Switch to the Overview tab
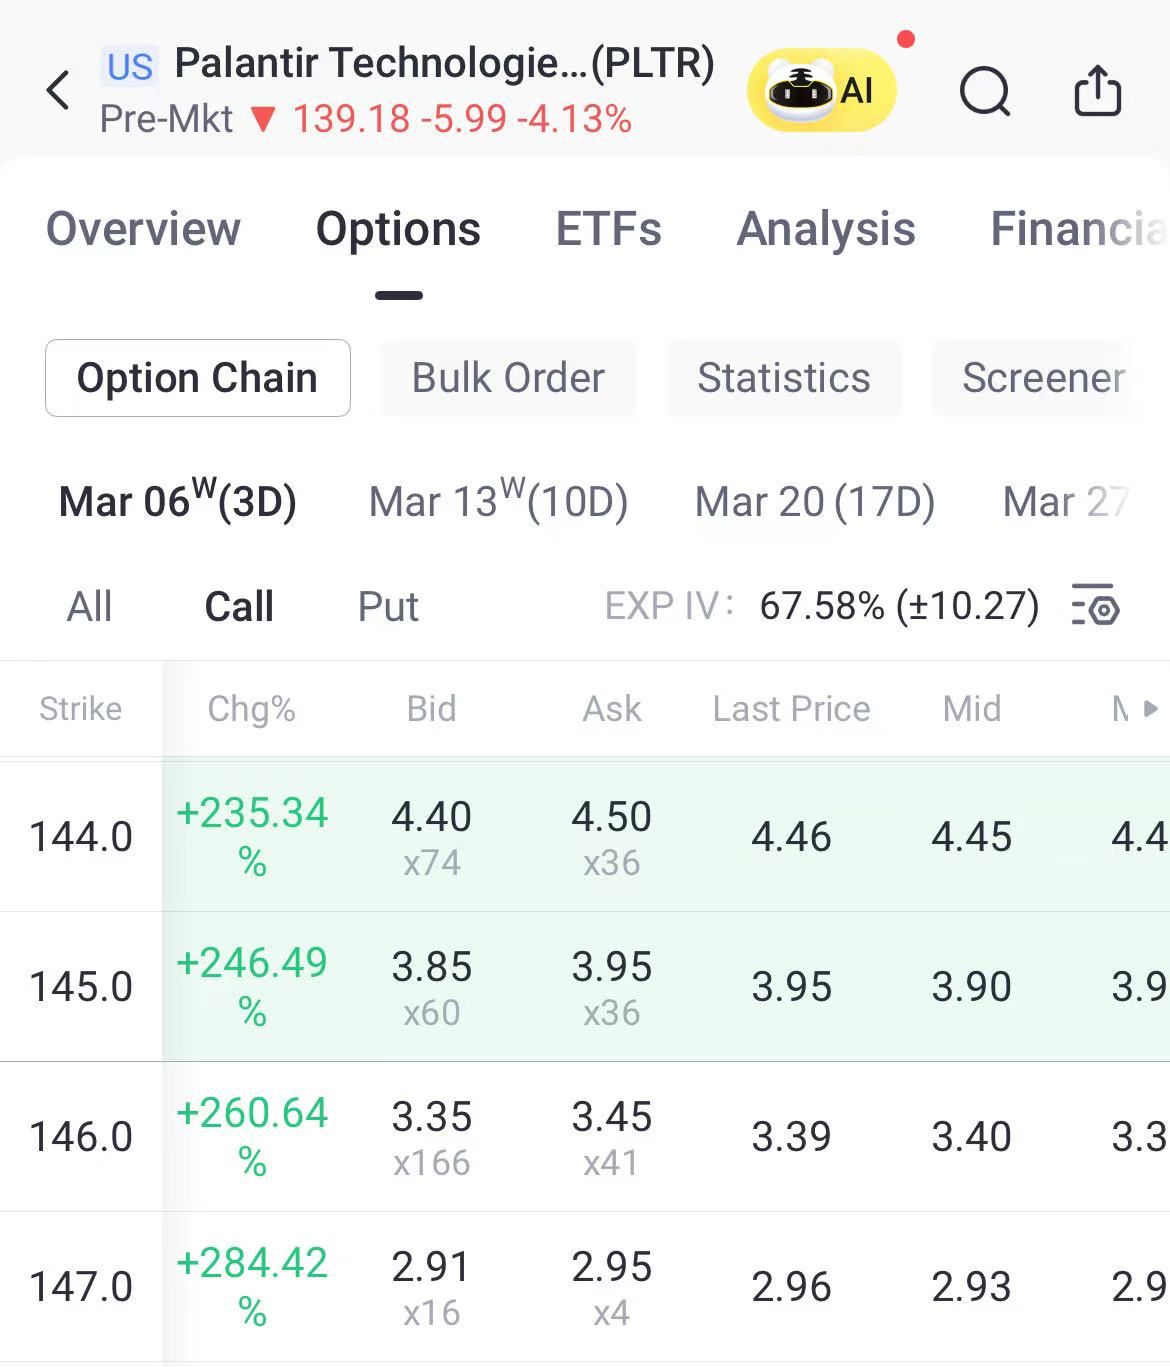 coord(143,229)
